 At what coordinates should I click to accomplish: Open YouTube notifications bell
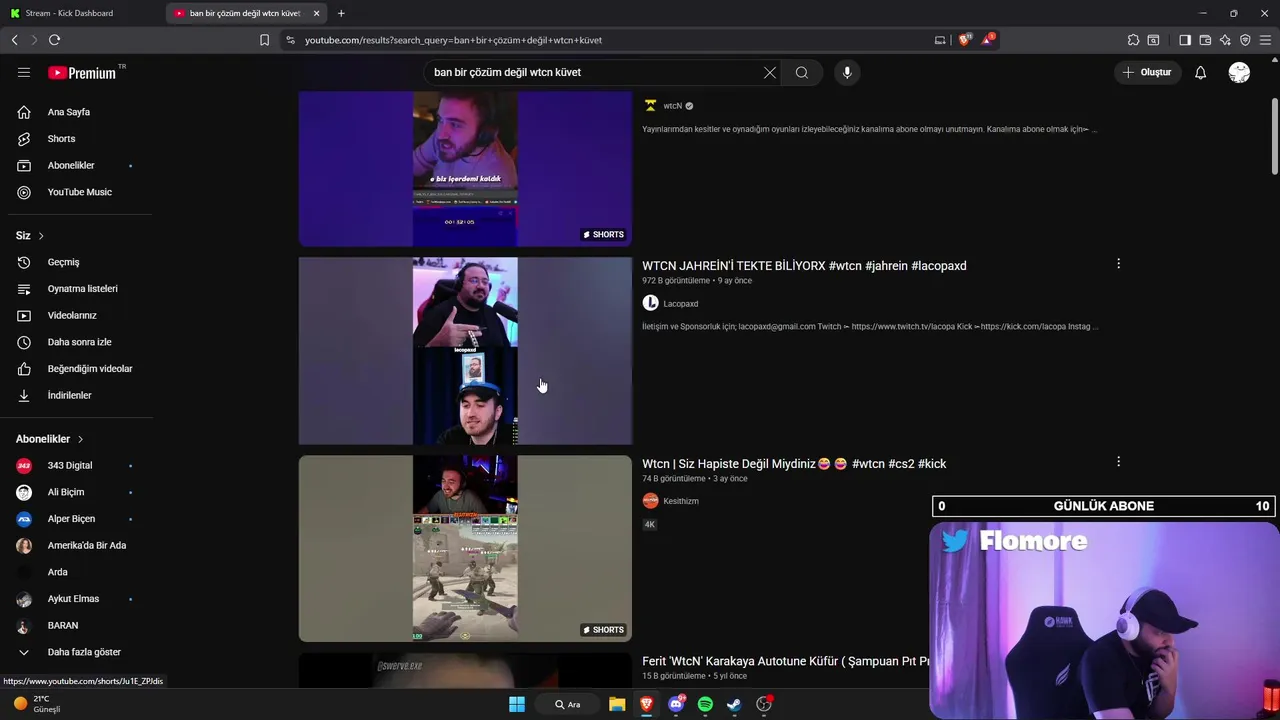coord(1201,72)
